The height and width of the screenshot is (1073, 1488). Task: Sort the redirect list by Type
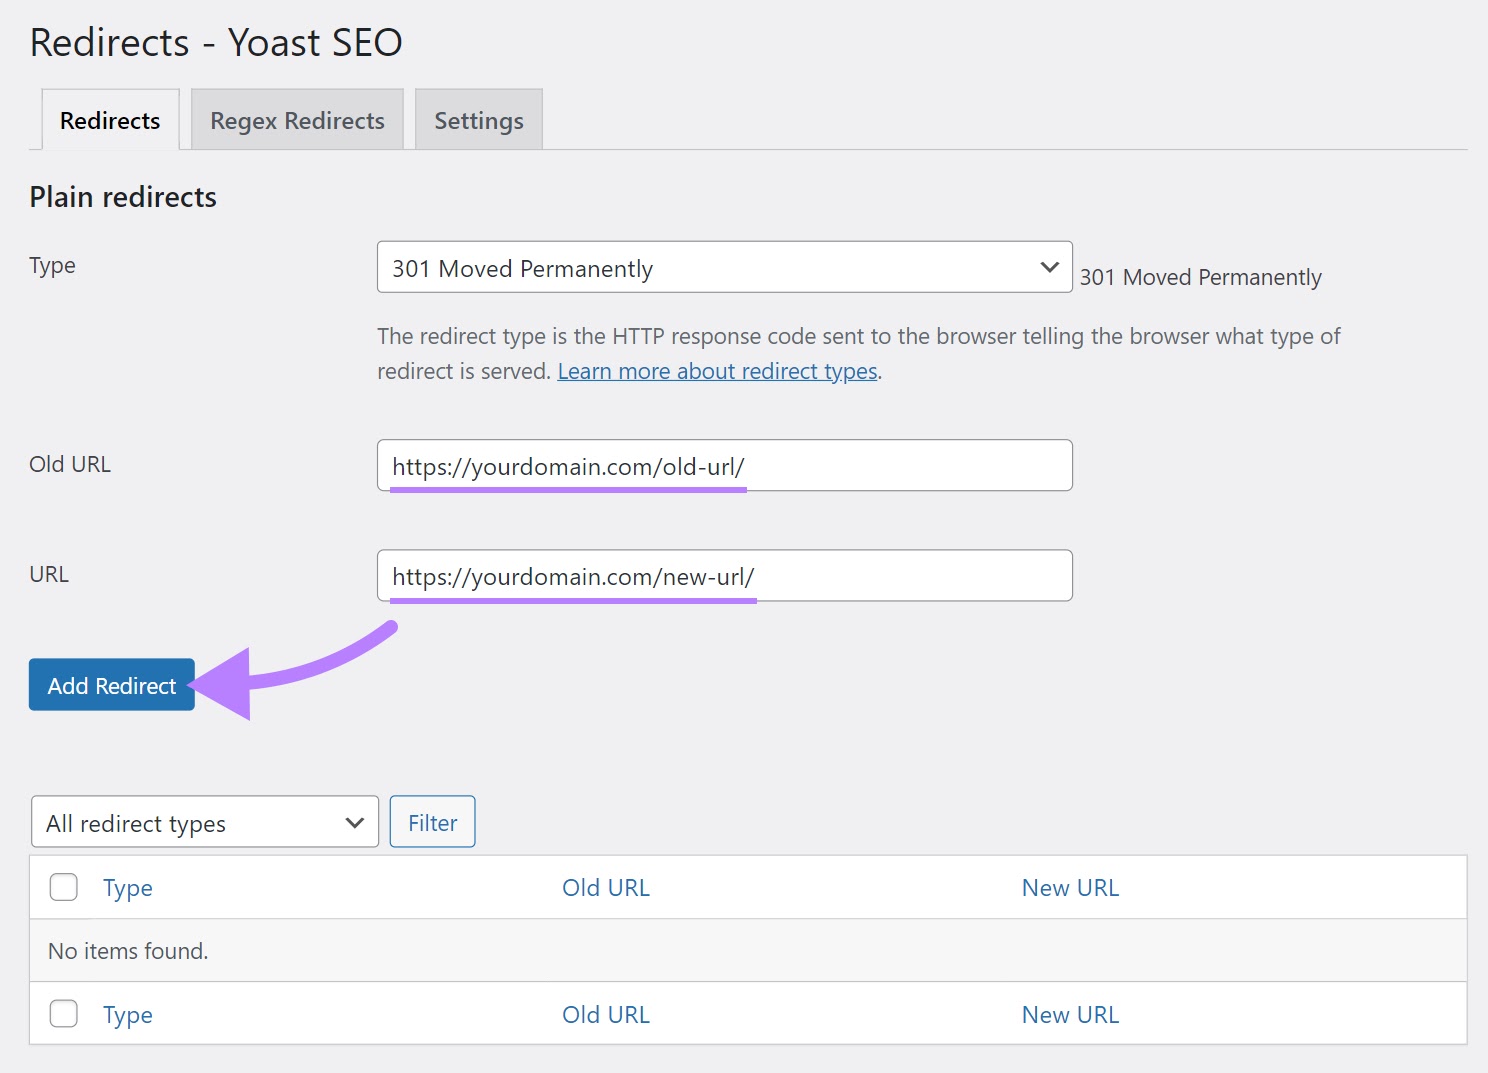coord(127,887)
